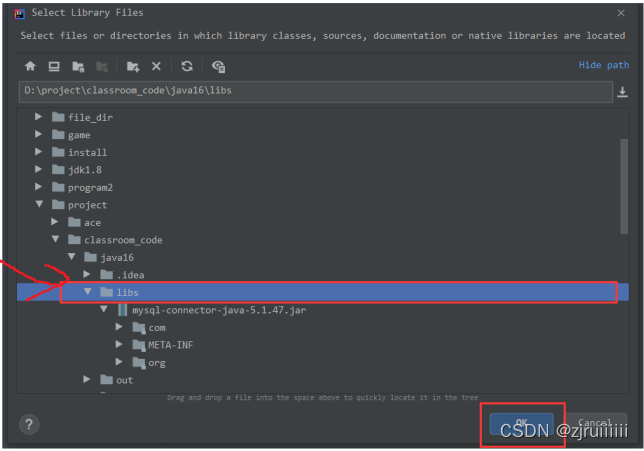
Task: Select the out folder
Action: click(117, 380)
